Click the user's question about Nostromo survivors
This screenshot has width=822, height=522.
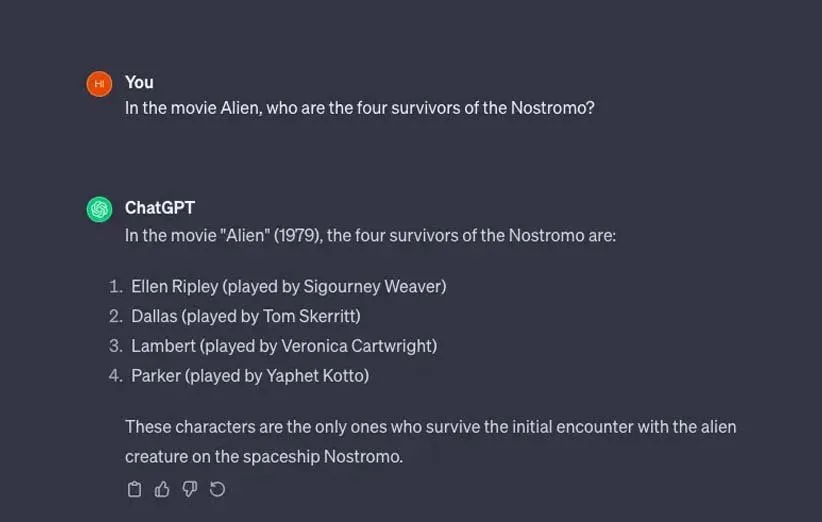point(359,107)
